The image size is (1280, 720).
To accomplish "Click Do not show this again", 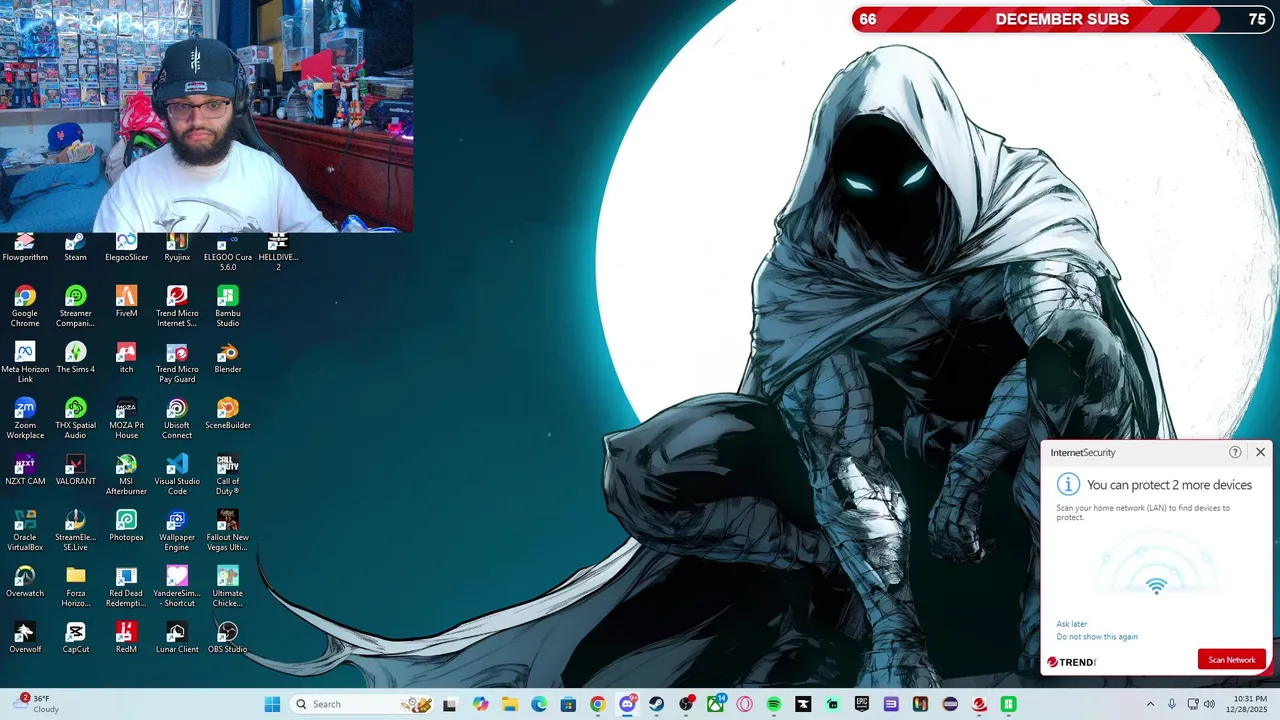I will (1097, 637).
